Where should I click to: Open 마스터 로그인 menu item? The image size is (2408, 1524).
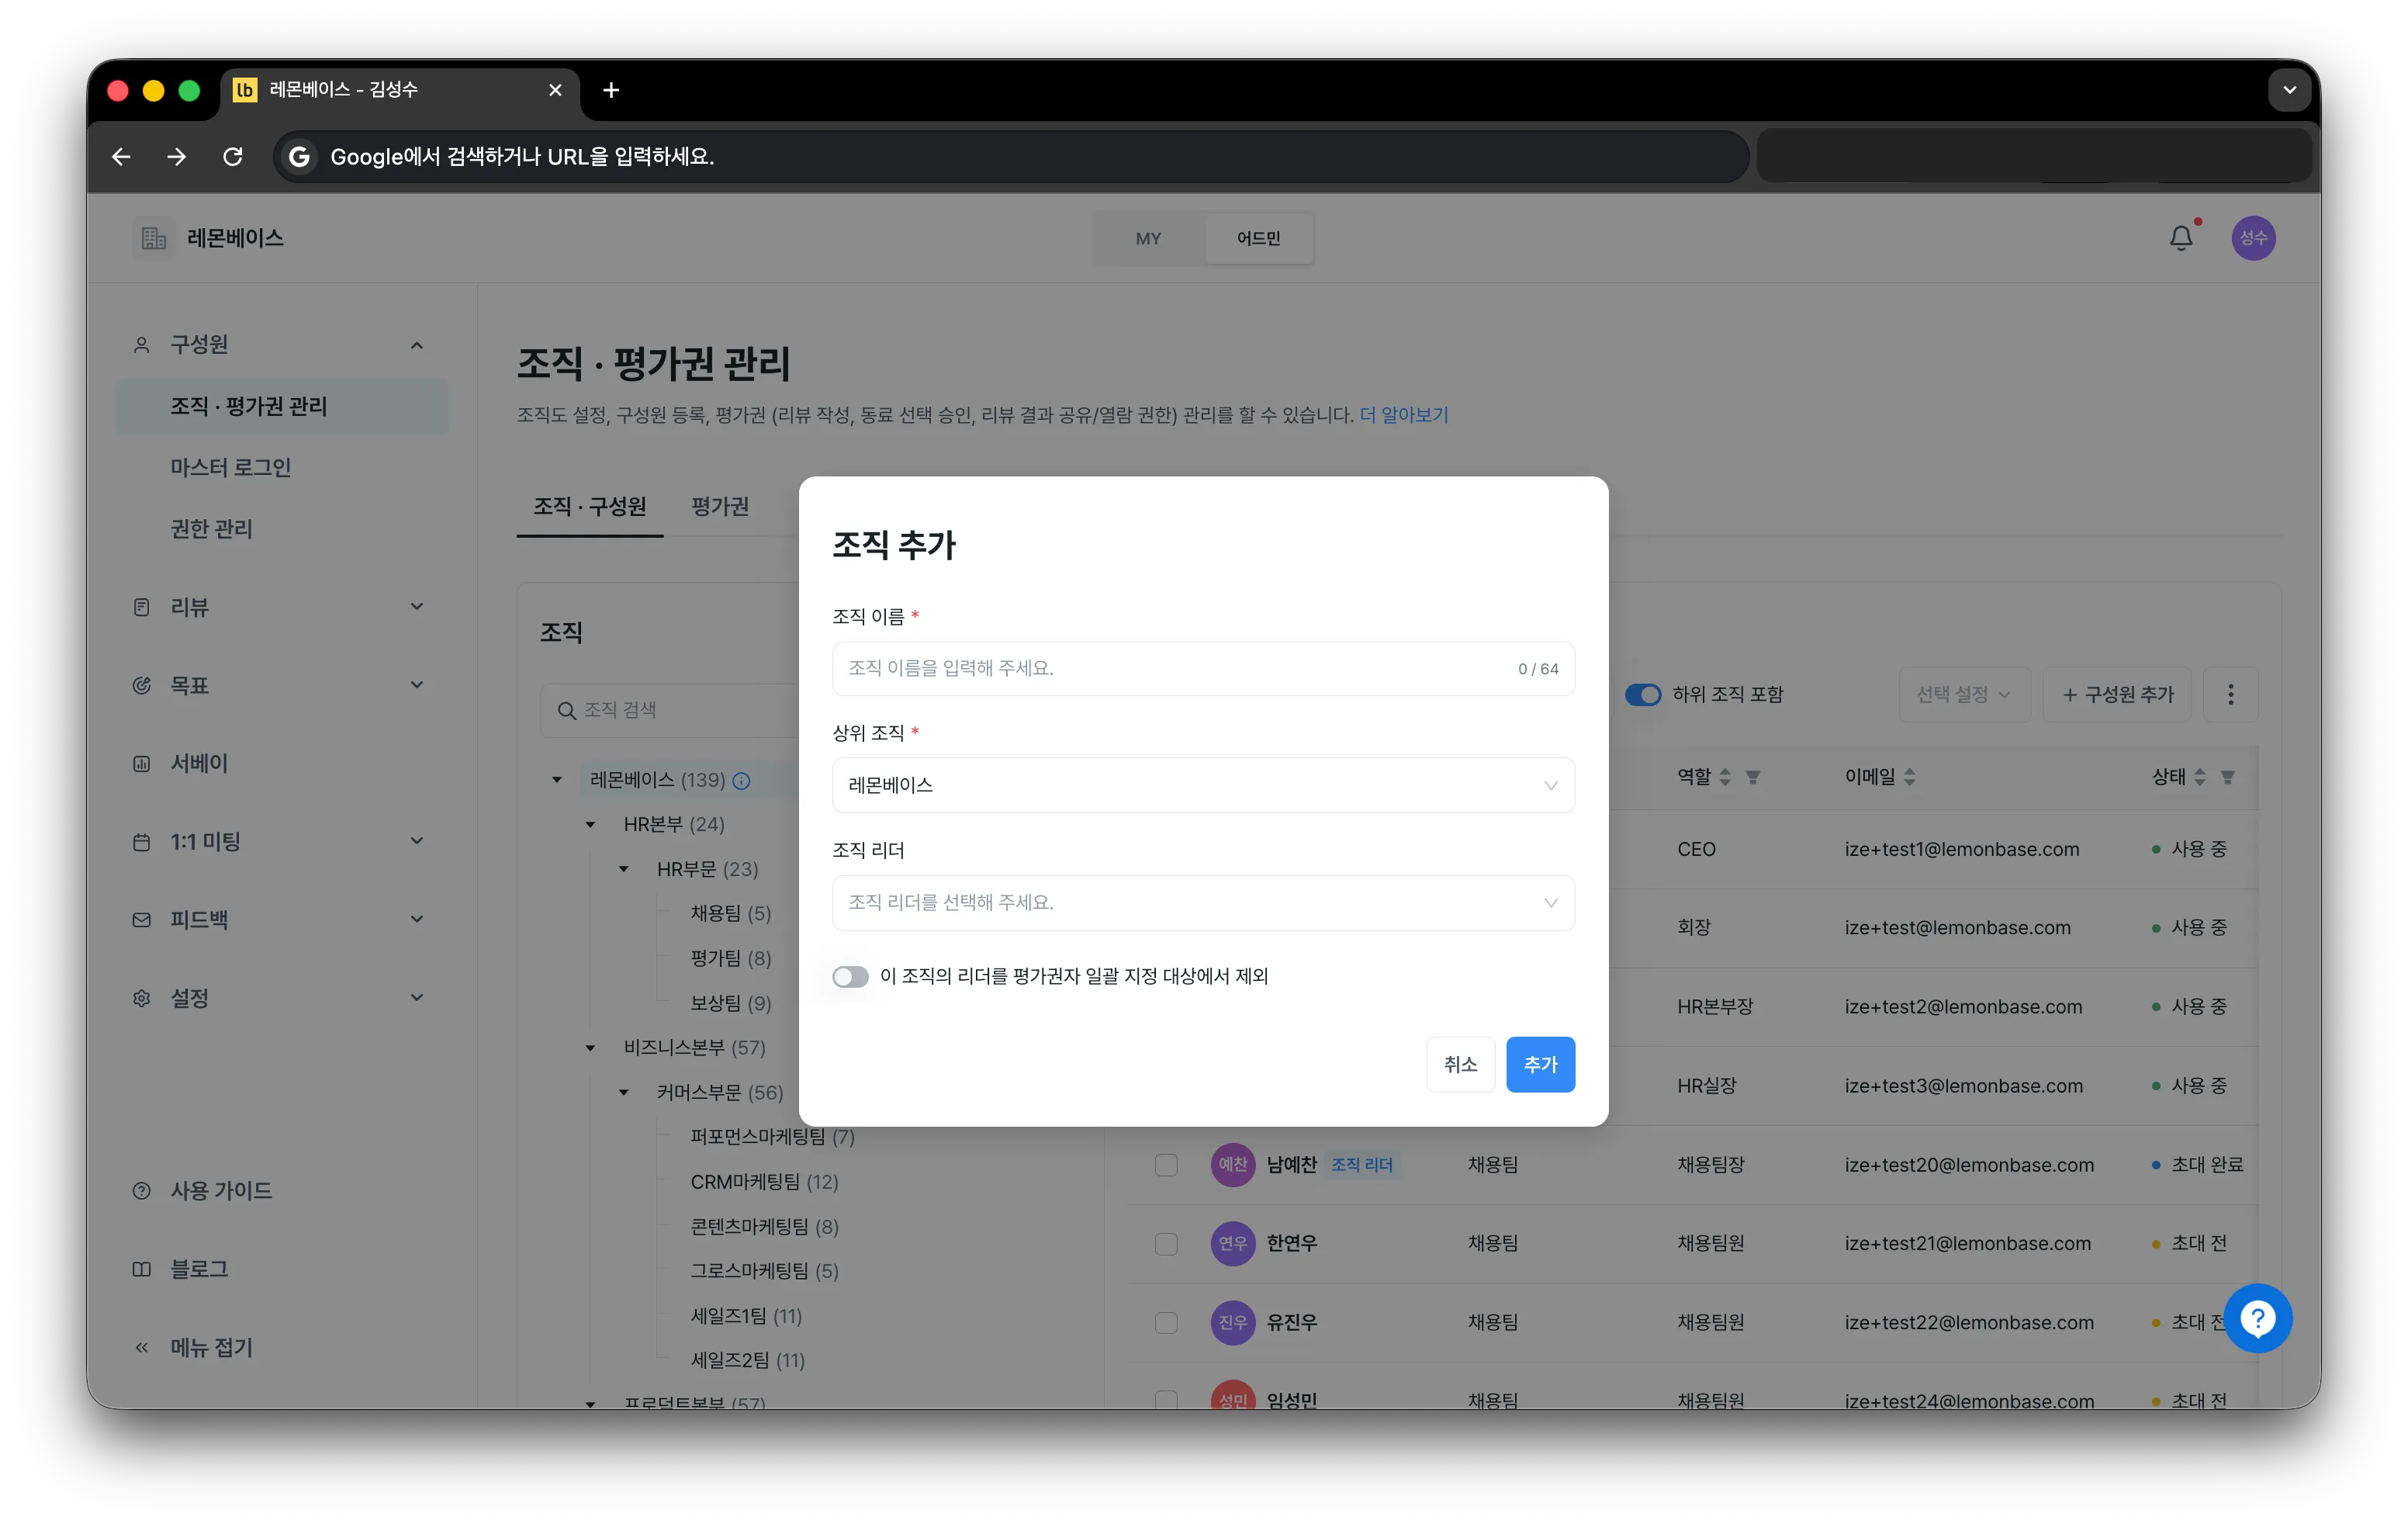[x=230, y=467]
